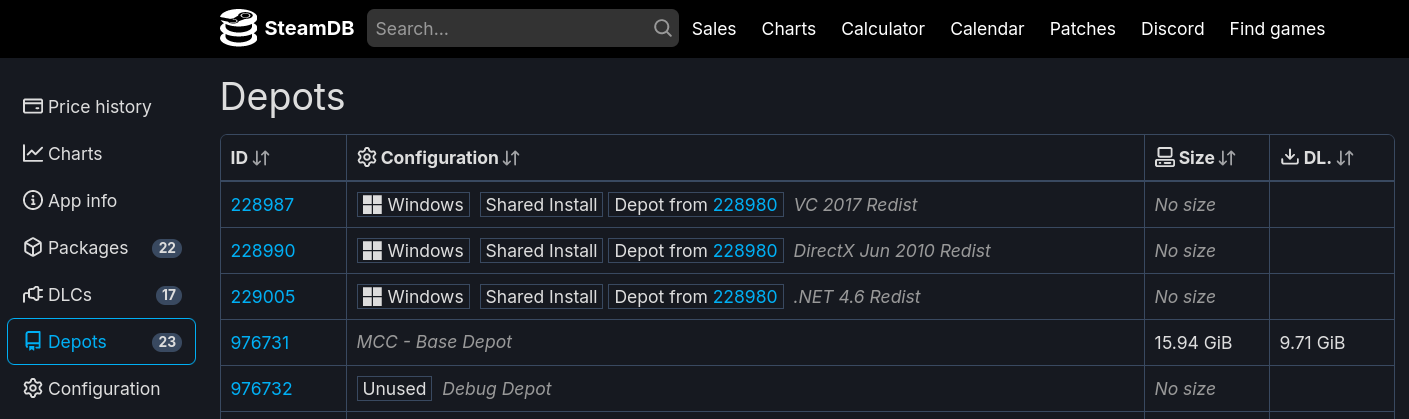Click the Debug Depot text
1409x419 pixels.
(497, 388)
